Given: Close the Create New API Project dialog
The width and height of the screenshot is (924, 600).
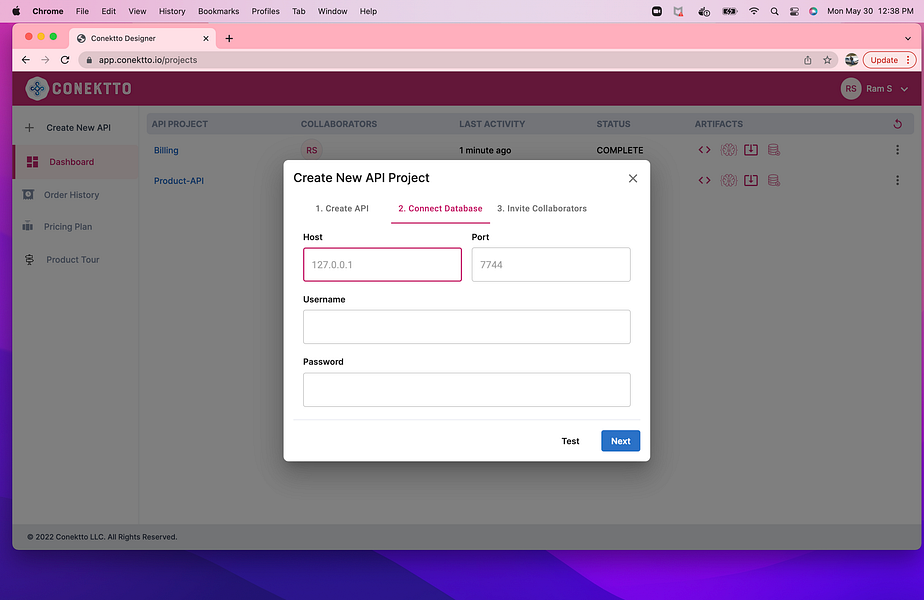Looking at the screenshot, I should point(632,178).
